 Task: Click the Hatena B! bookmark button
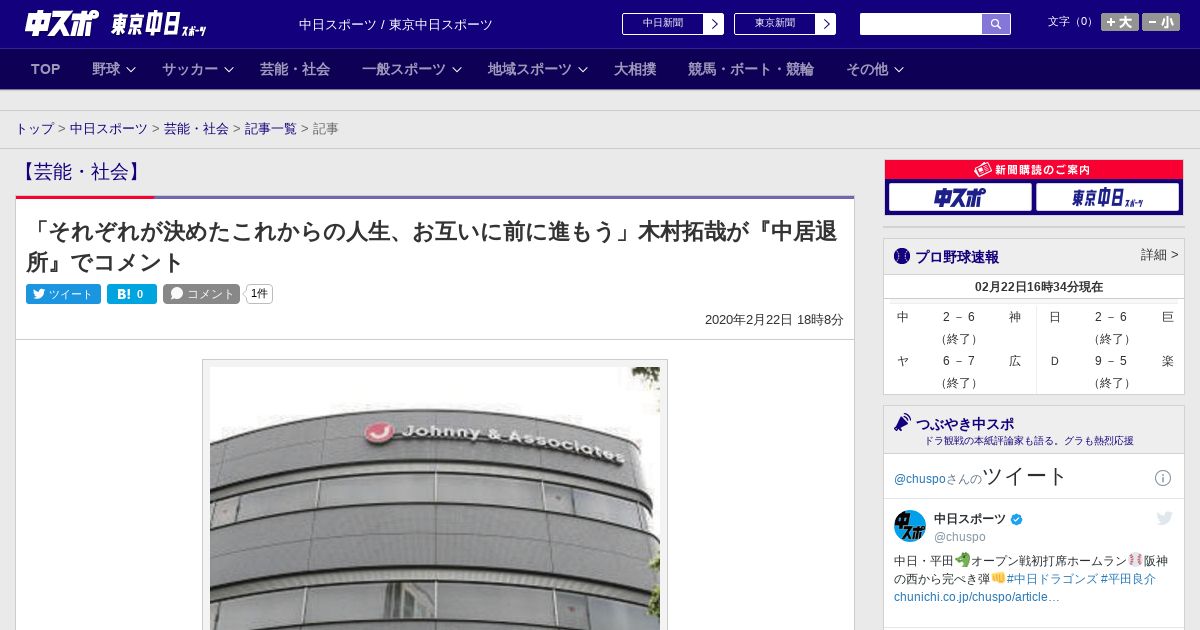click(132, 294)
